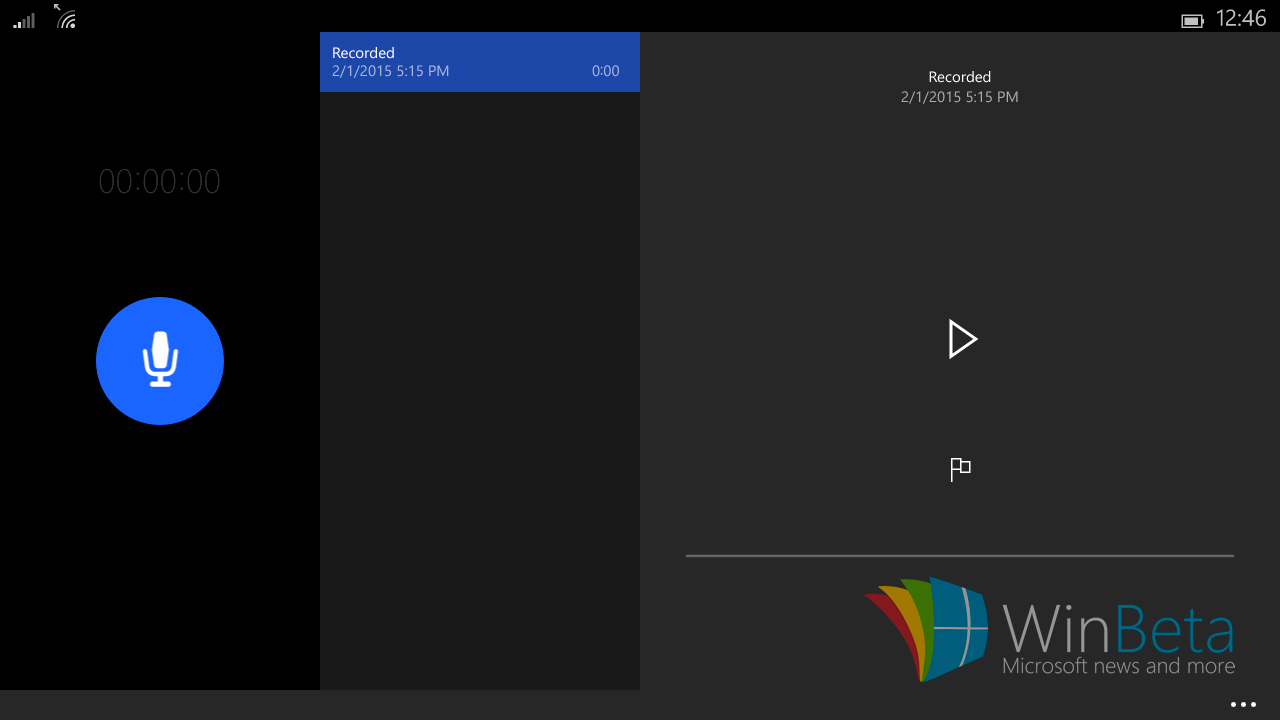Start recording with the blue microphone button
Viewport: 1280px width, 720px height.
pyautogui.click(x=160, y=361)
